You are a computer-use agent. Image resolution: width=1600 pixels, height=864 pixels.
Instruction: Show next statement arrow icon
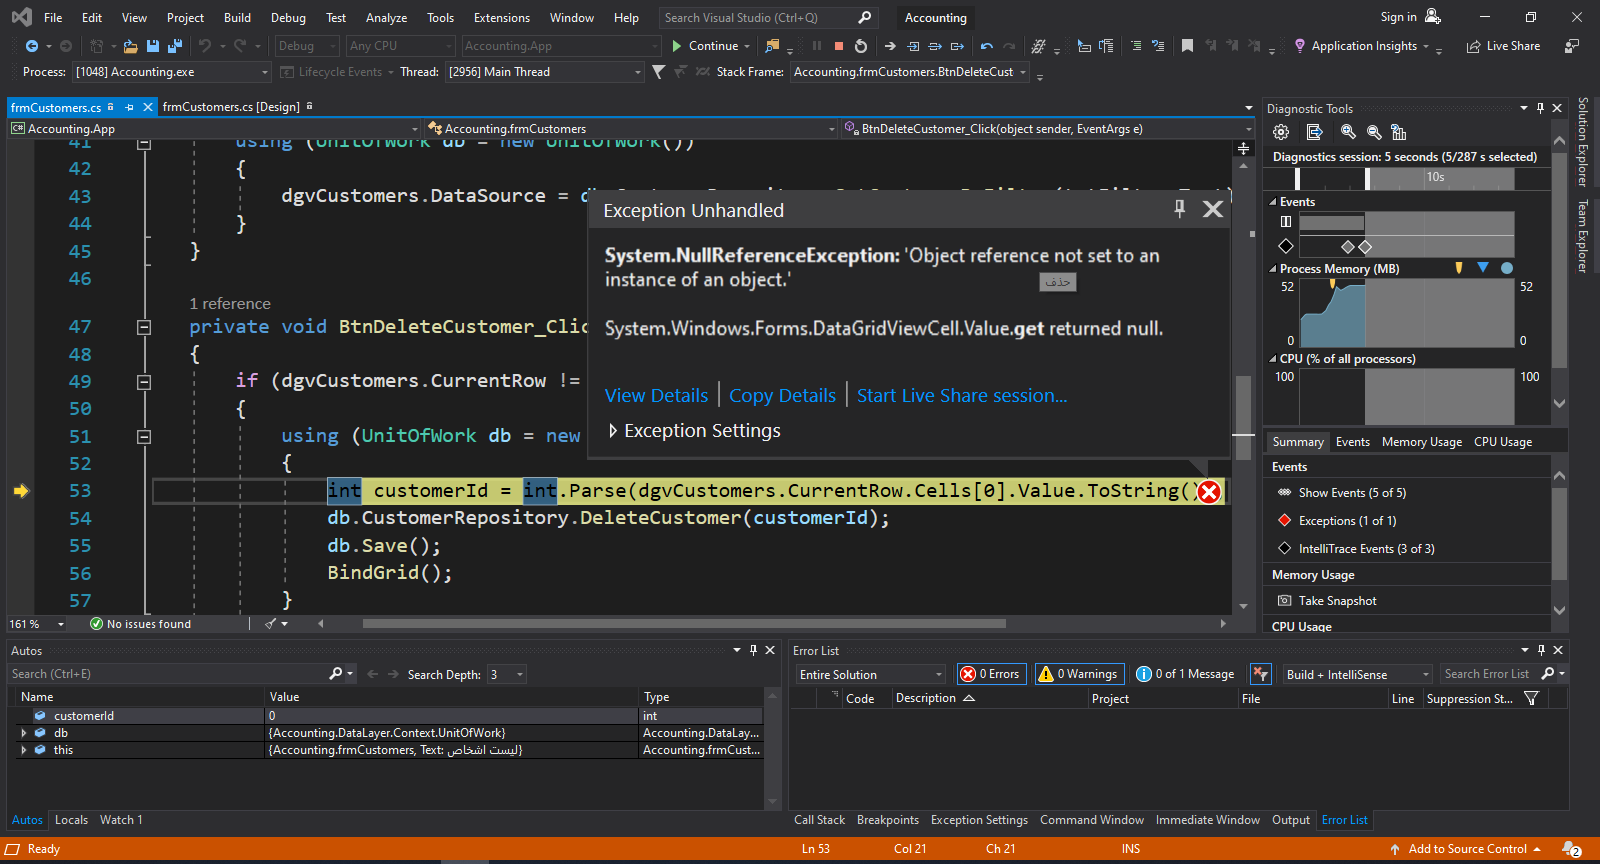[x=890, y=46]
